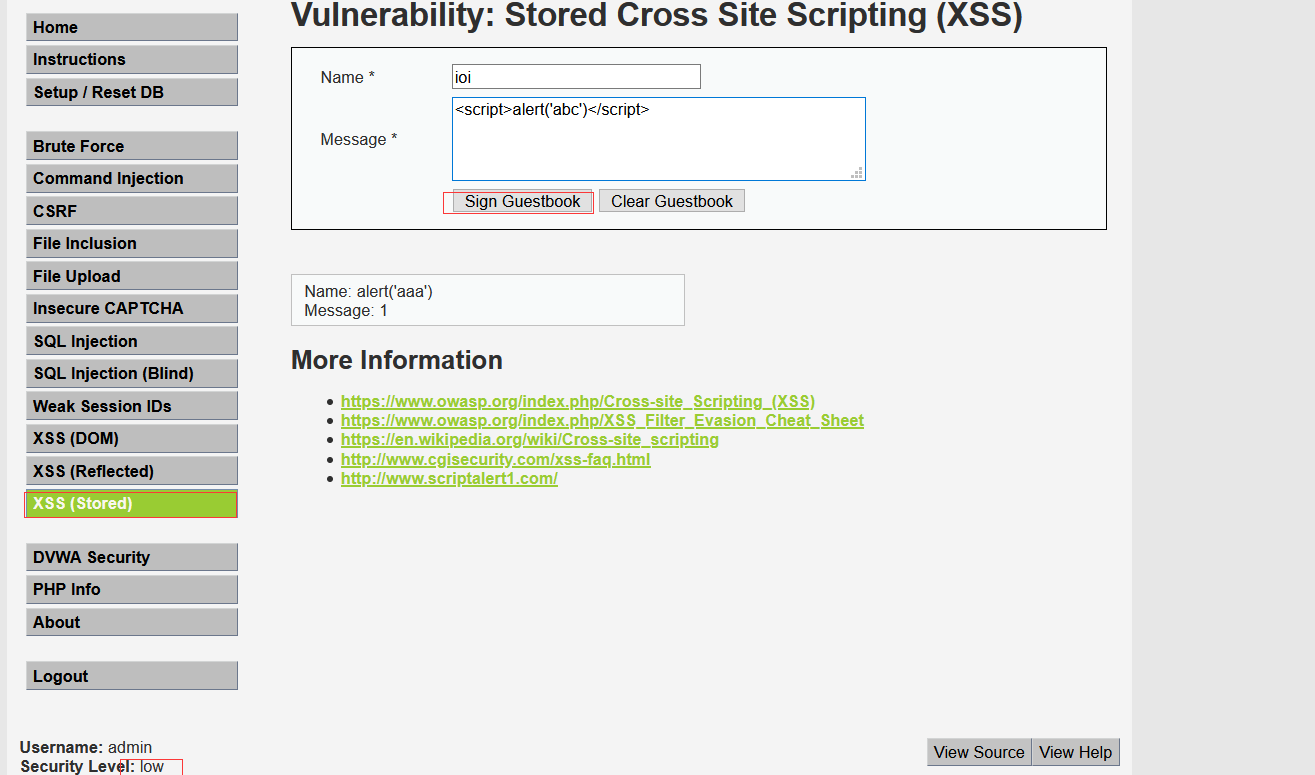This screenshot has width=1315, height=775.
Task: Click the "Message *" field label
Action: tap(359, 139)
